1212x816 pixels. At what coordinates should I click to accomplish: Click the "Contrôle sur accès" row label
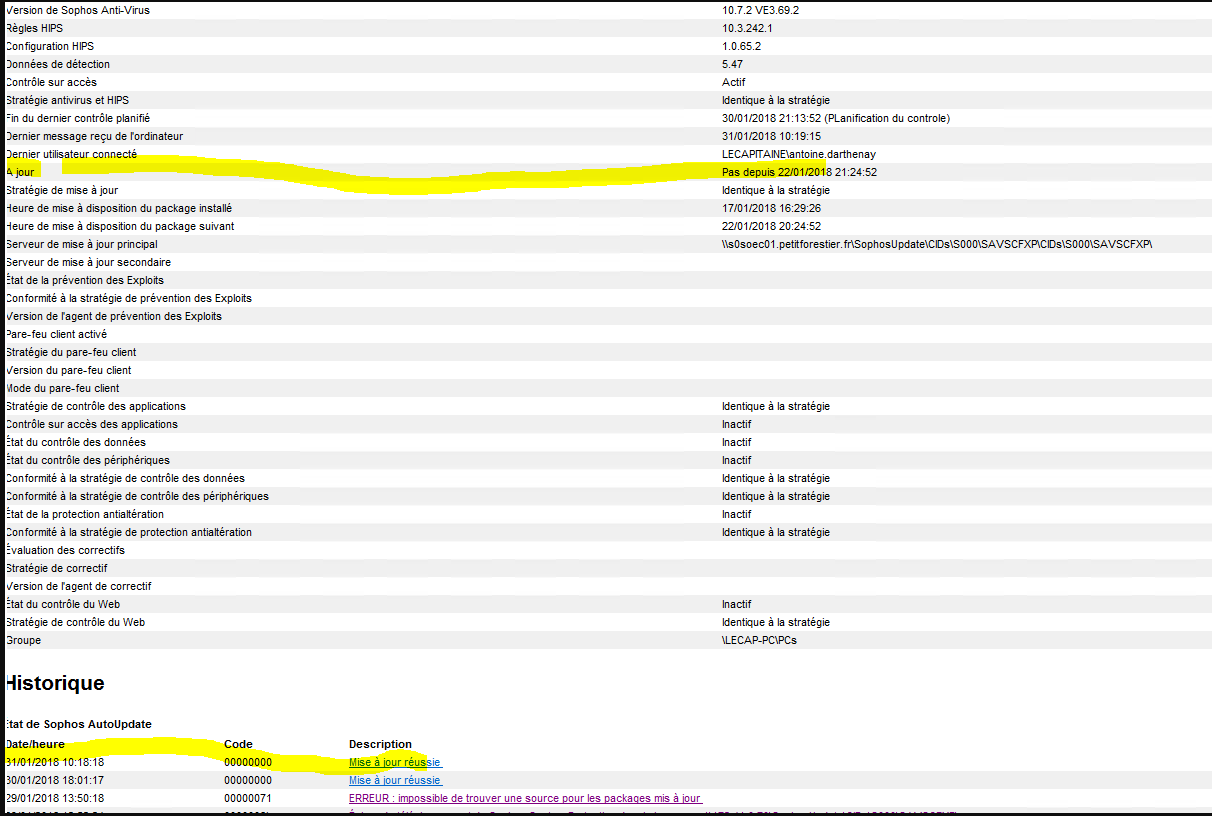(x=51, y=82)
